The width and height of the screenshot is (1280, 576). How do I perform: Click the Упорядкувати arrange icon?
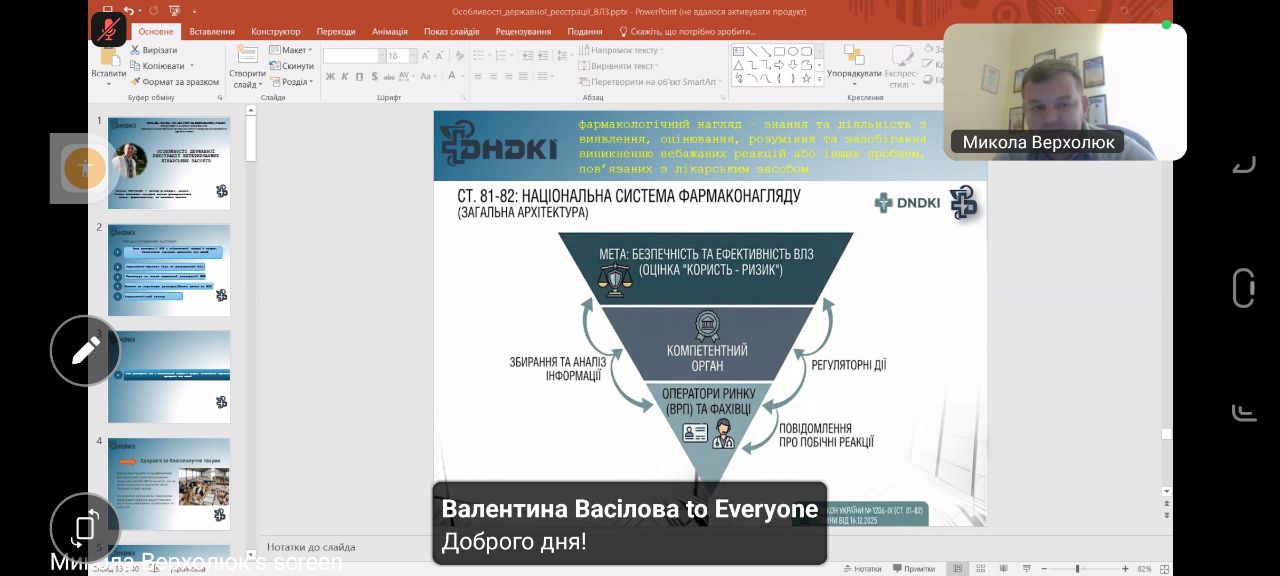[854, 54]
